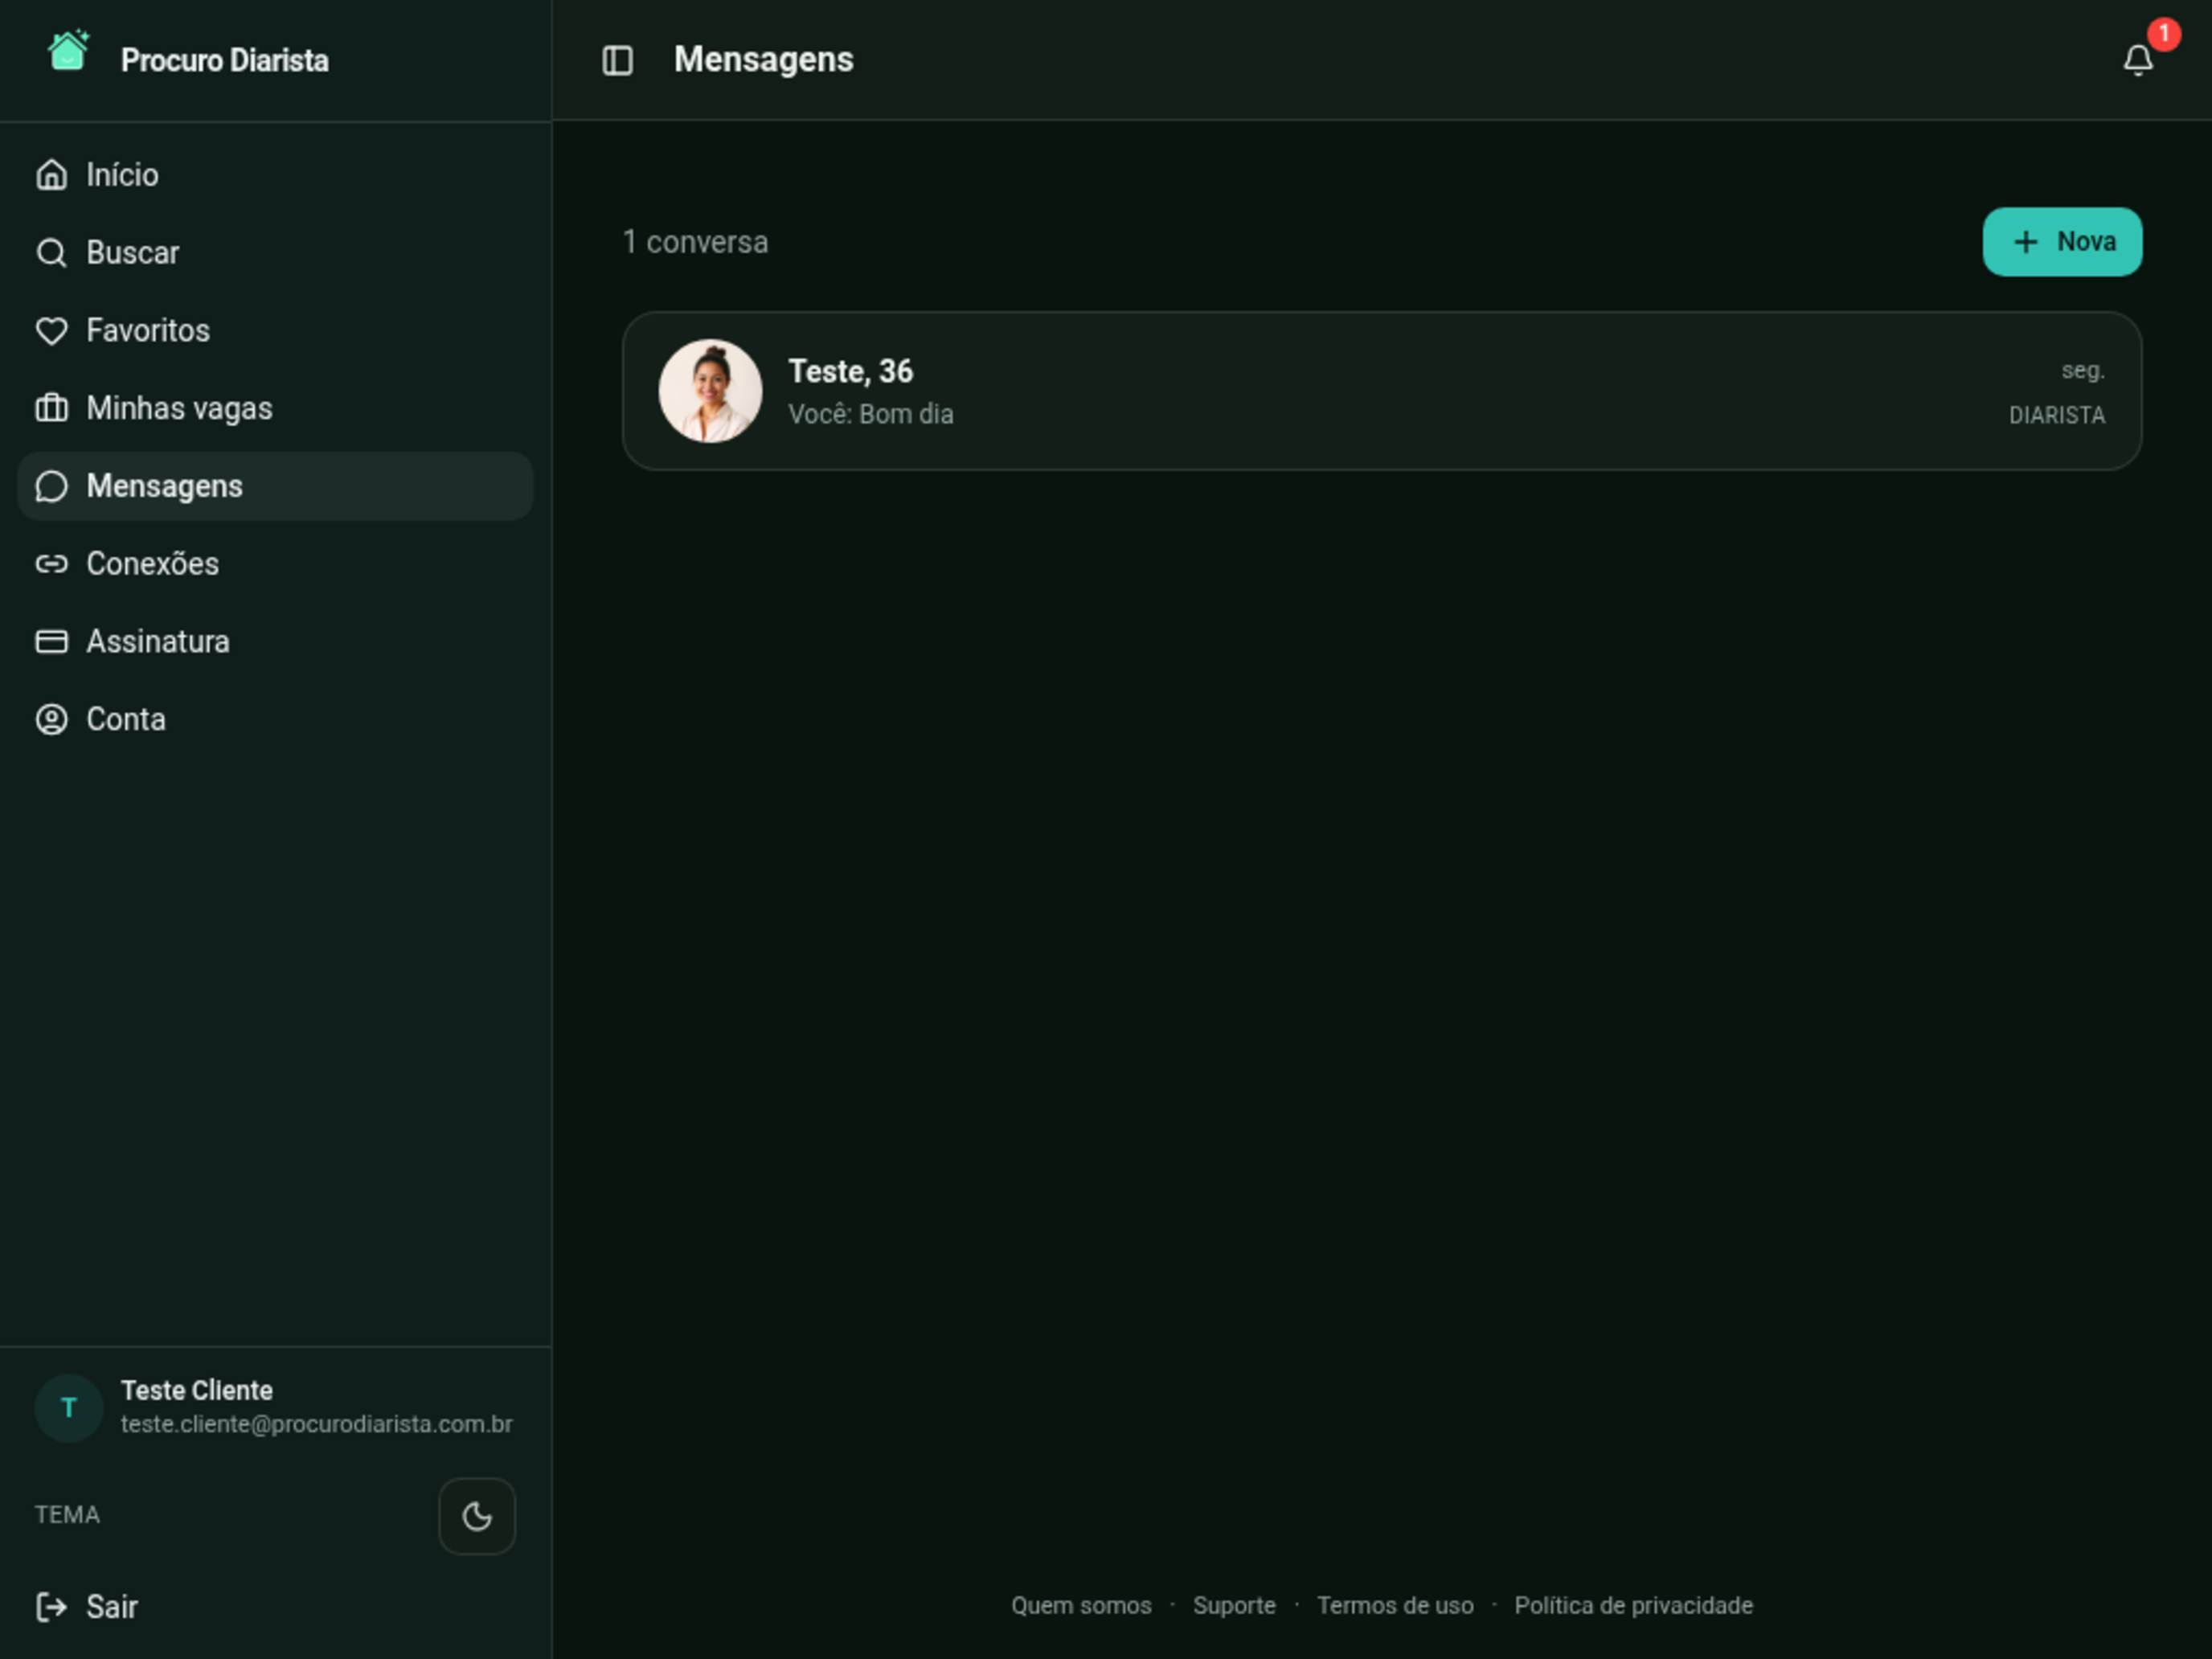Viewport: 2212px width, 1659px height.
Task: Toggle the theme with the moon button
Action: coord(477,1516)
